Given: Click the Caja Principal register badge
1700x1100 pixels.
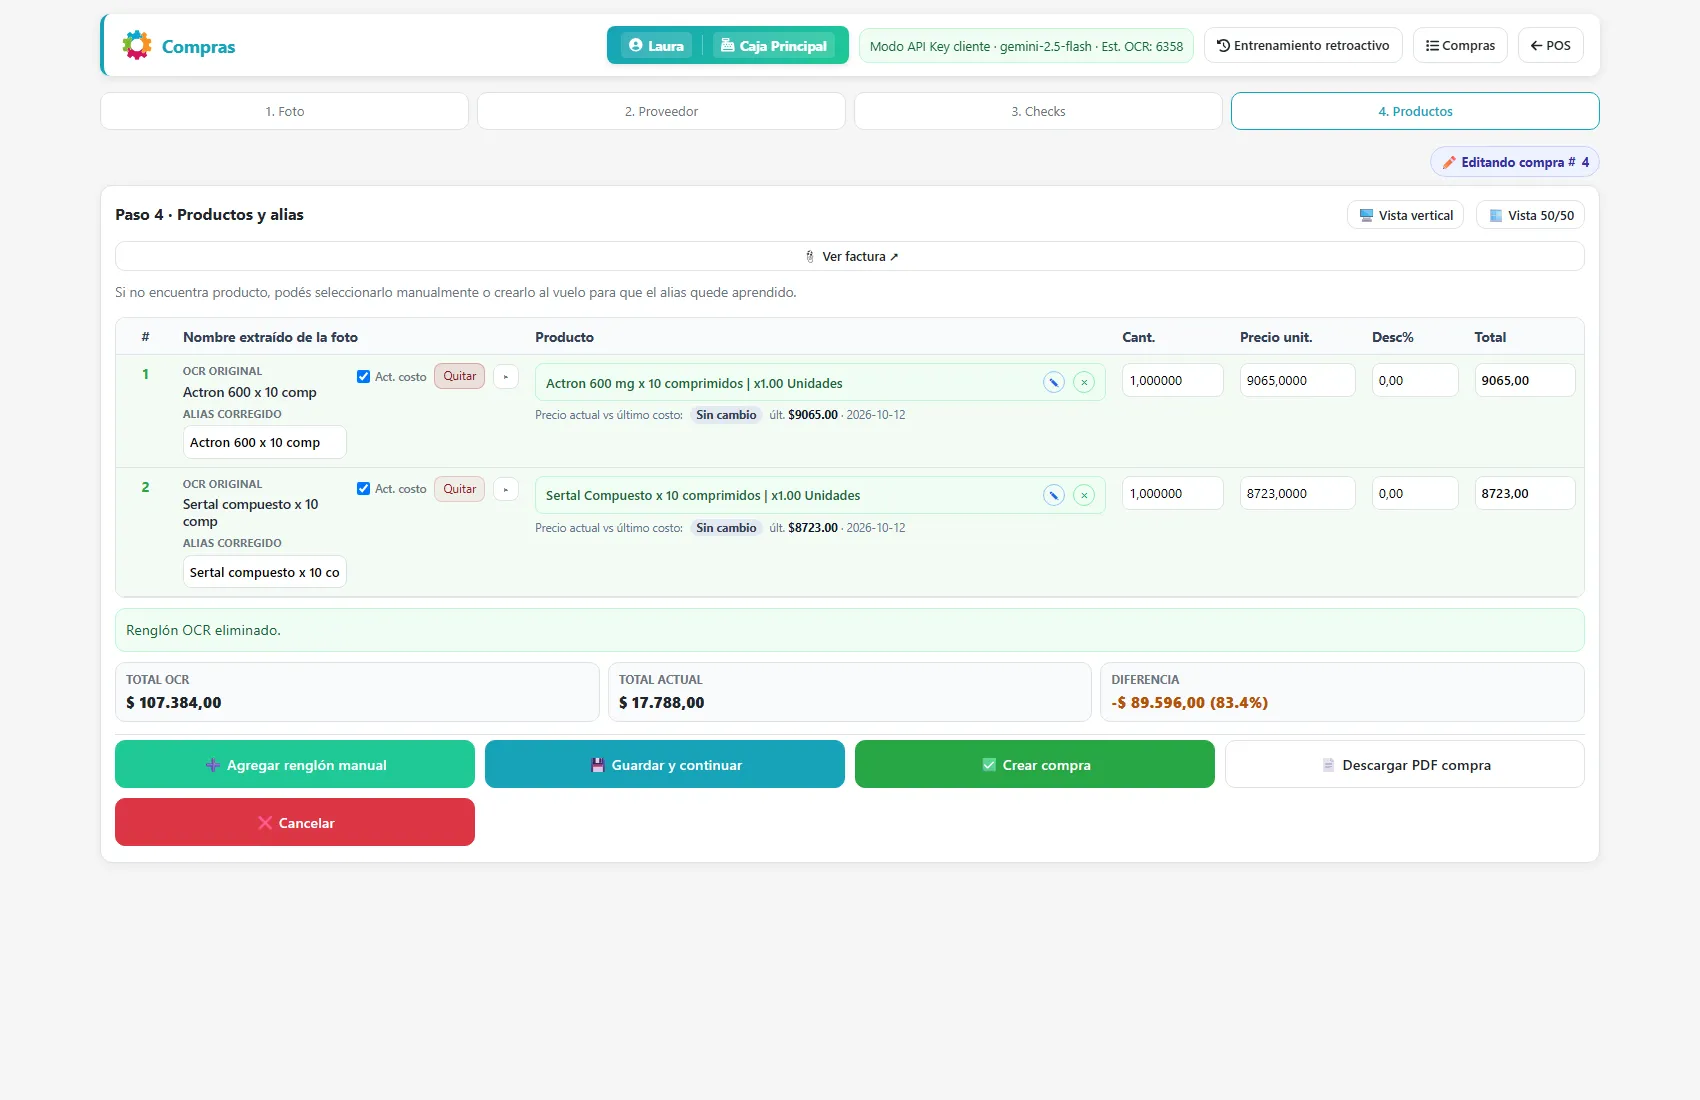Looking at the screenshot, I should (x=774, y=45).
